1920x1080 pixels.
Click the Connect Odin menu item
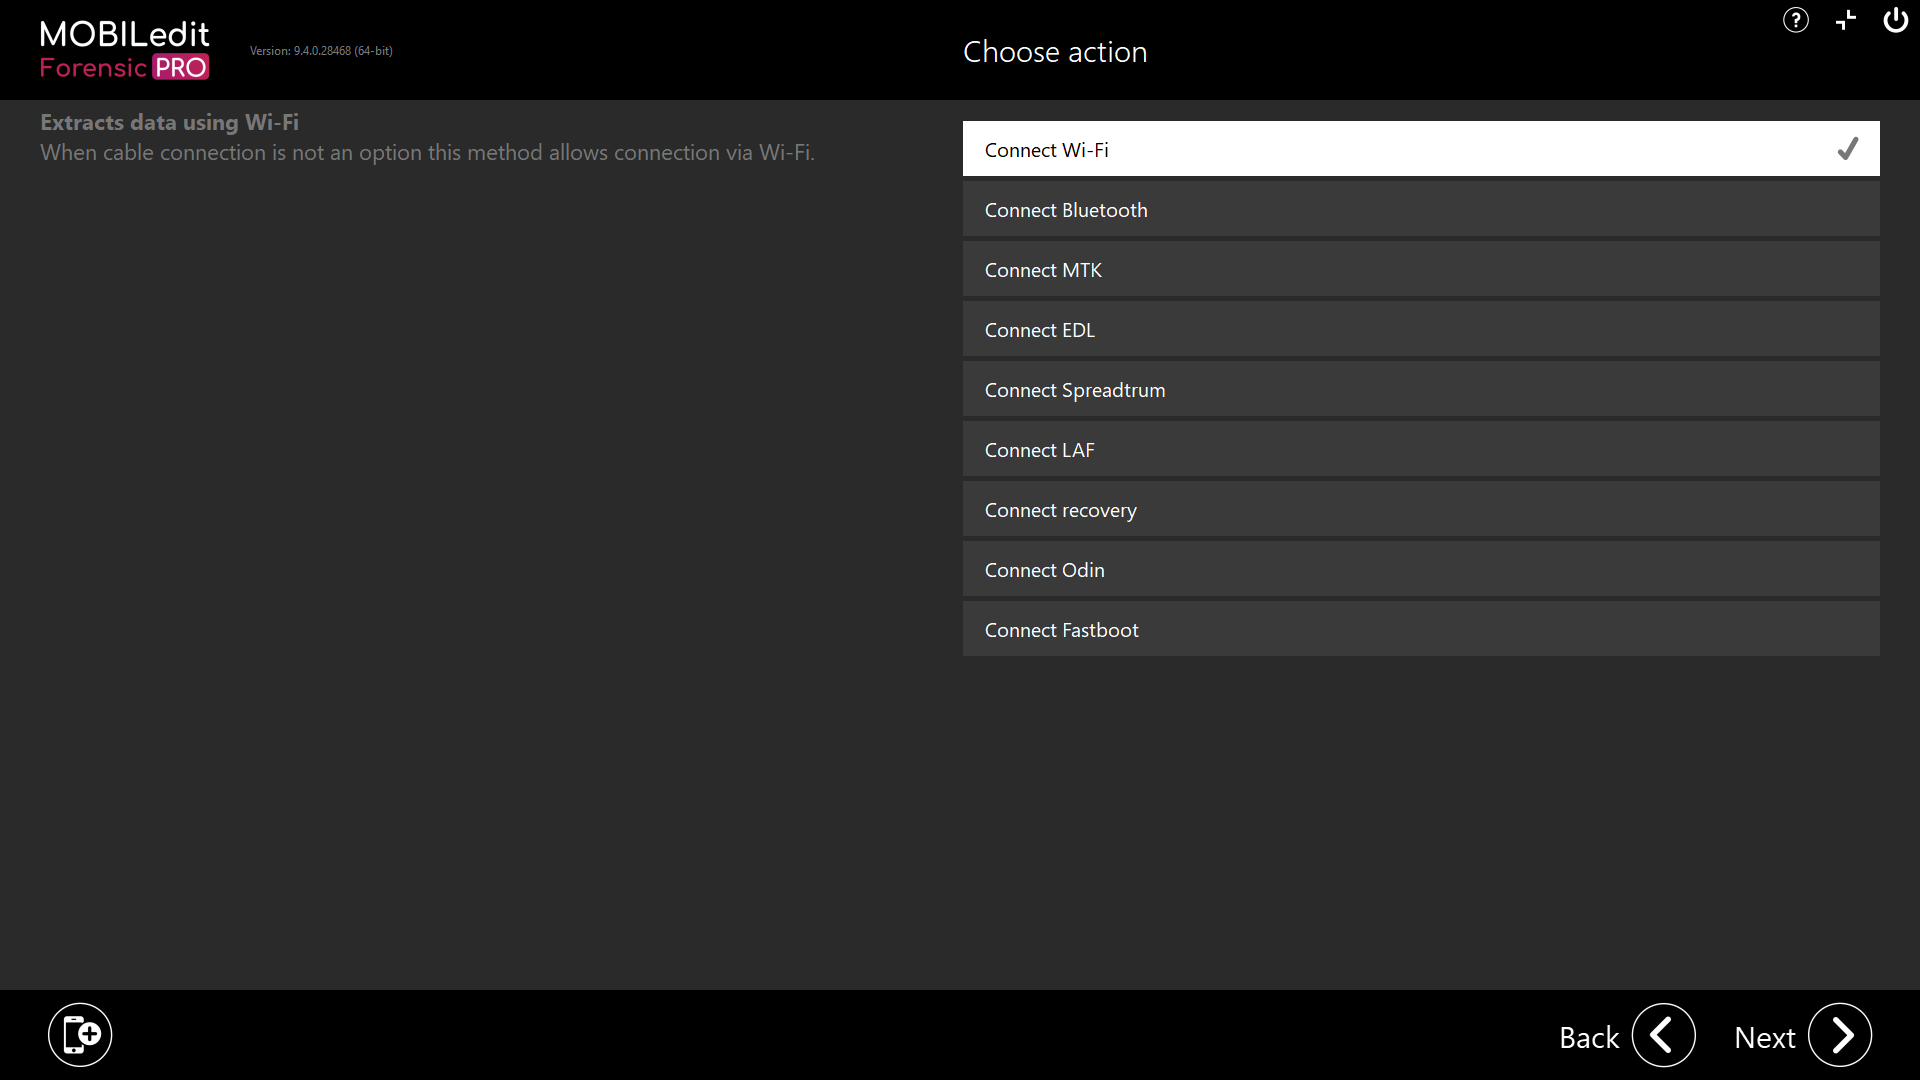[x=1422, y=570]
